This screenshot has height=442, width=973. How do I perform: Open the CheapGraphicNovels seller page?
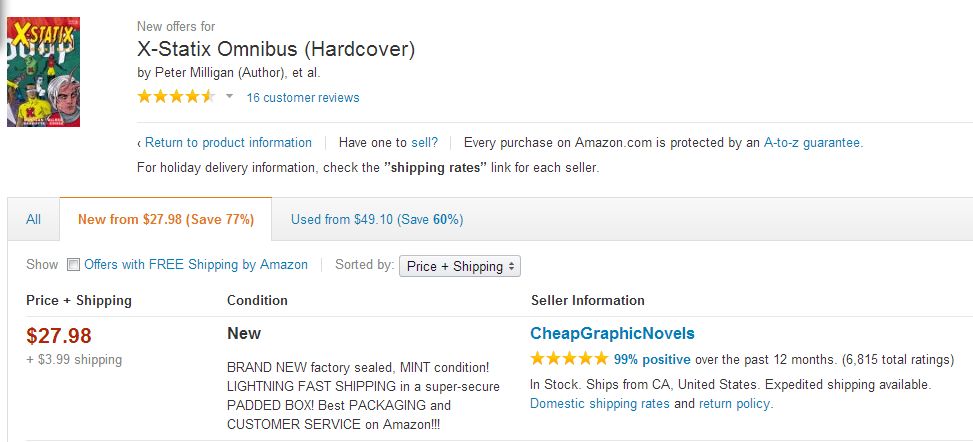(x=612, y=334)
